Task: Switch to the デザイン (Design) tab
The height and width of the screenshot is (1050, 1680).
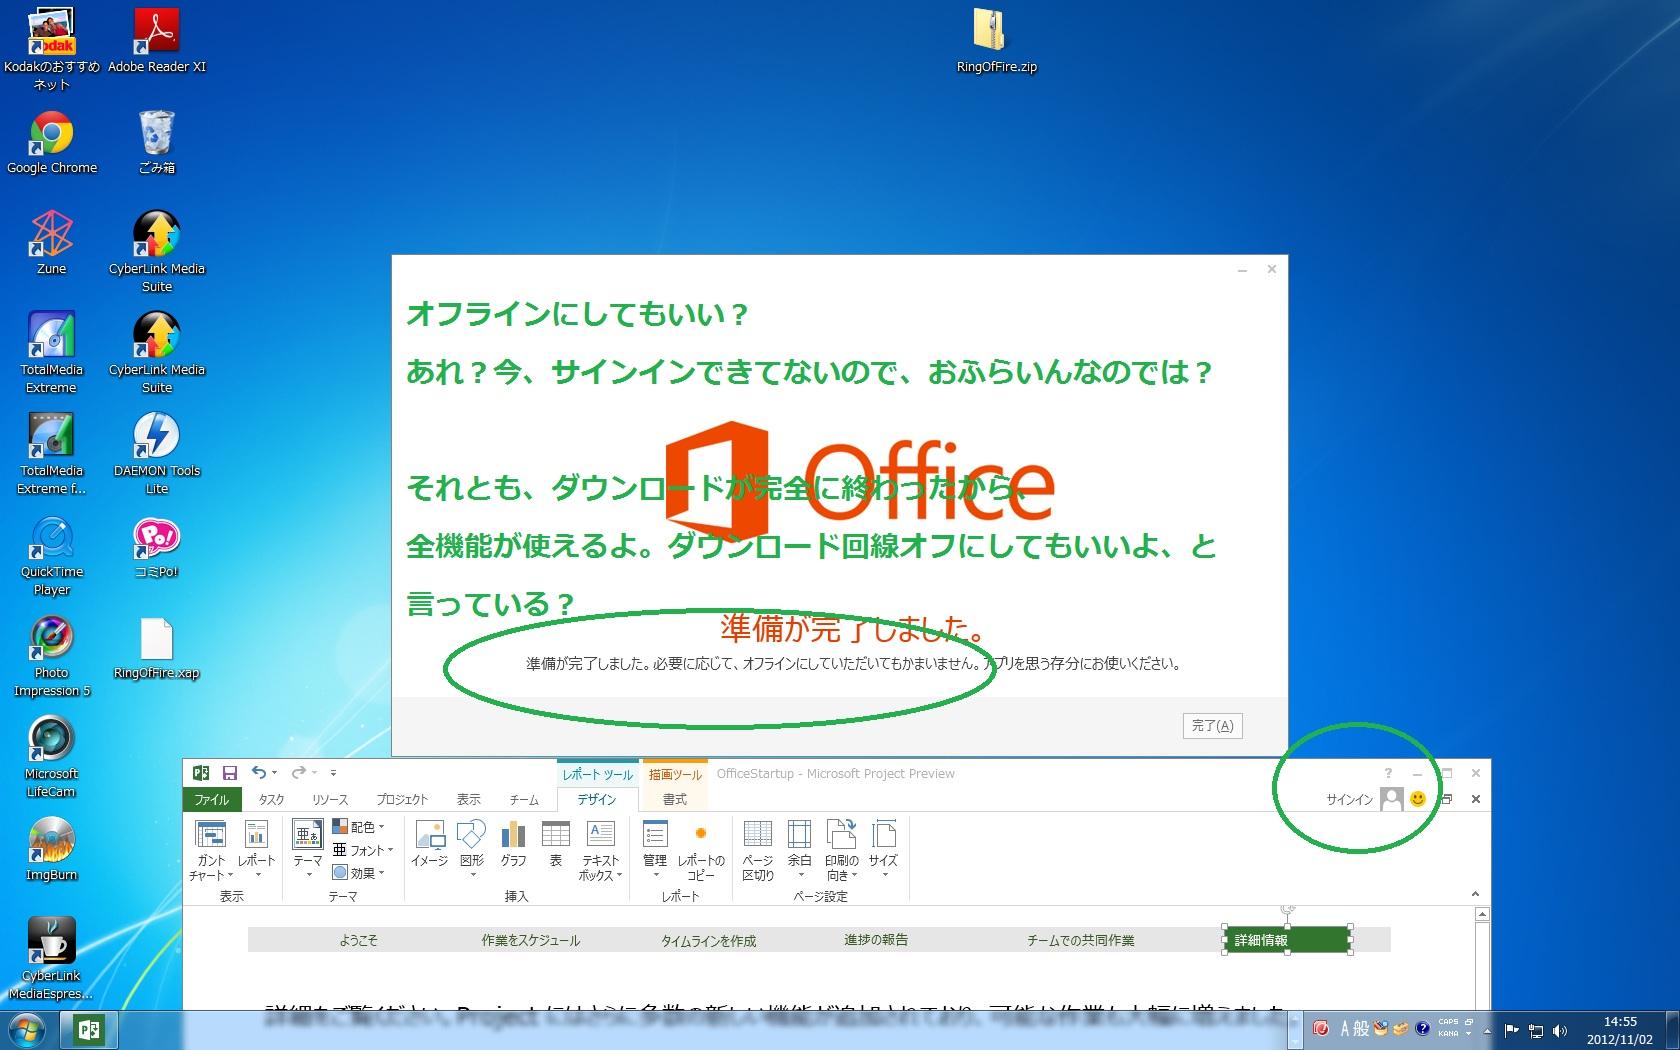Action: coord(597,799)
